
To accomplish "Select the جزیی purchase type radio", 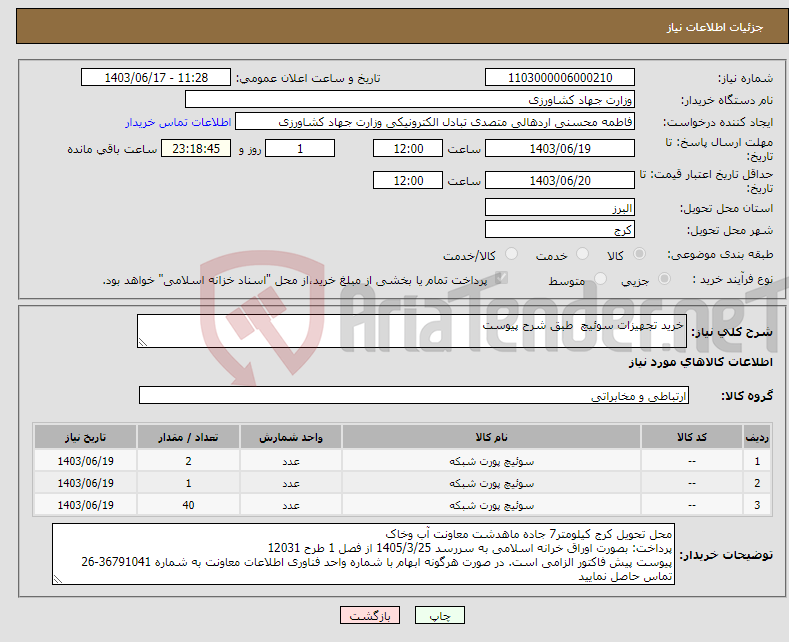I will coord(664,279).
